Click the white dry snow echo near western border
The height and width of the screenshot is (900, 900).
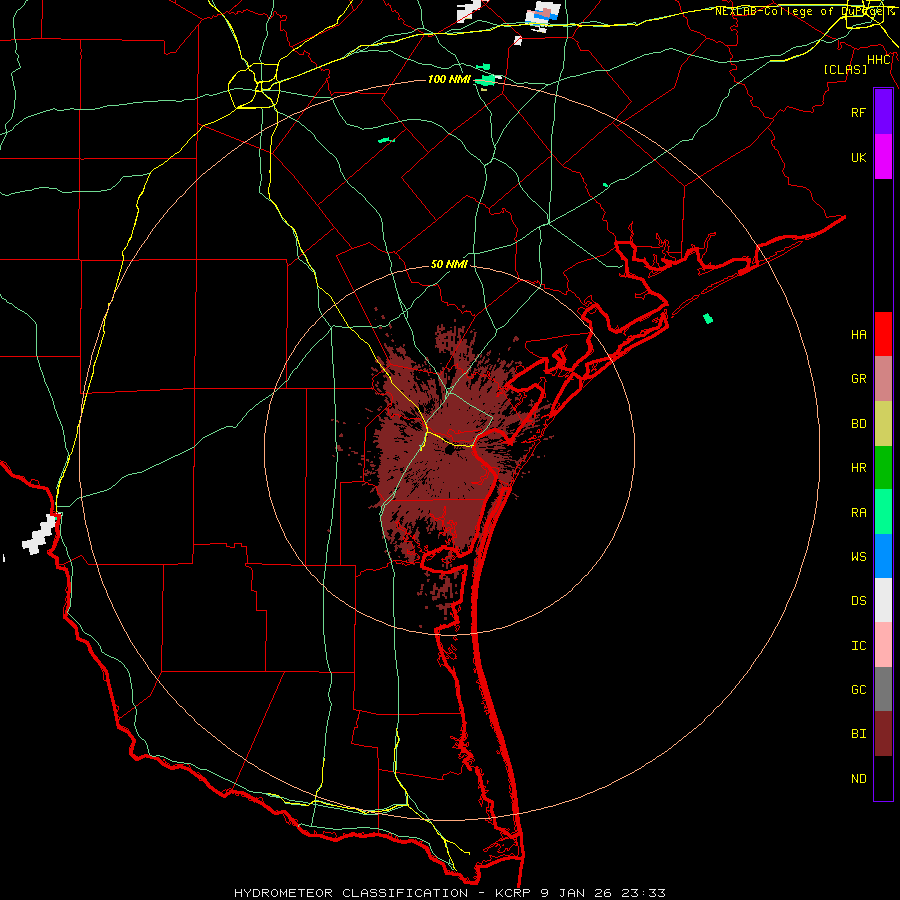click(x=40, y=534)
